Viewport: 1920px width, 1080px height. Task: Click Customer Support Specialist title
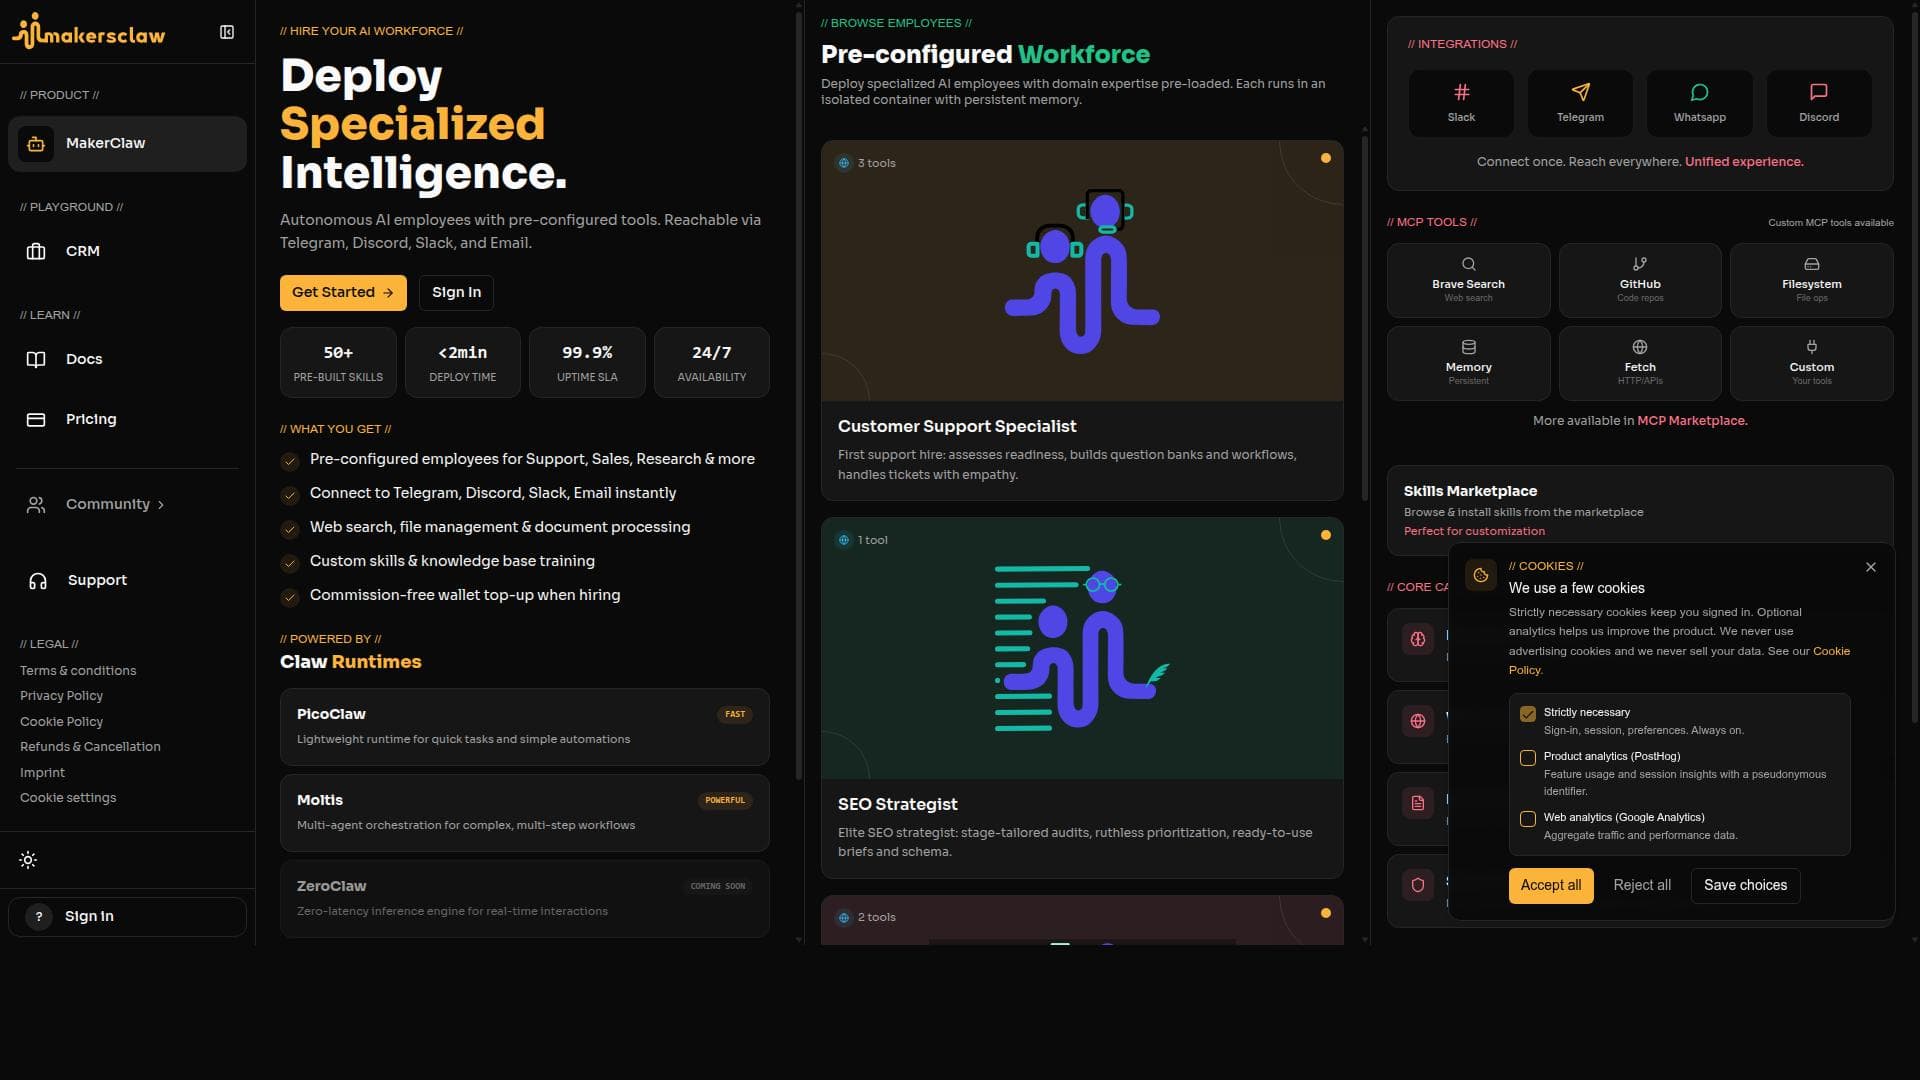point(957,426)
